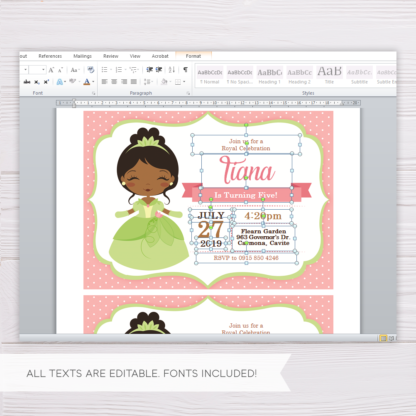Apply the Subtitle style
Viewport: 416px width, 416px height.
(359, 76)
